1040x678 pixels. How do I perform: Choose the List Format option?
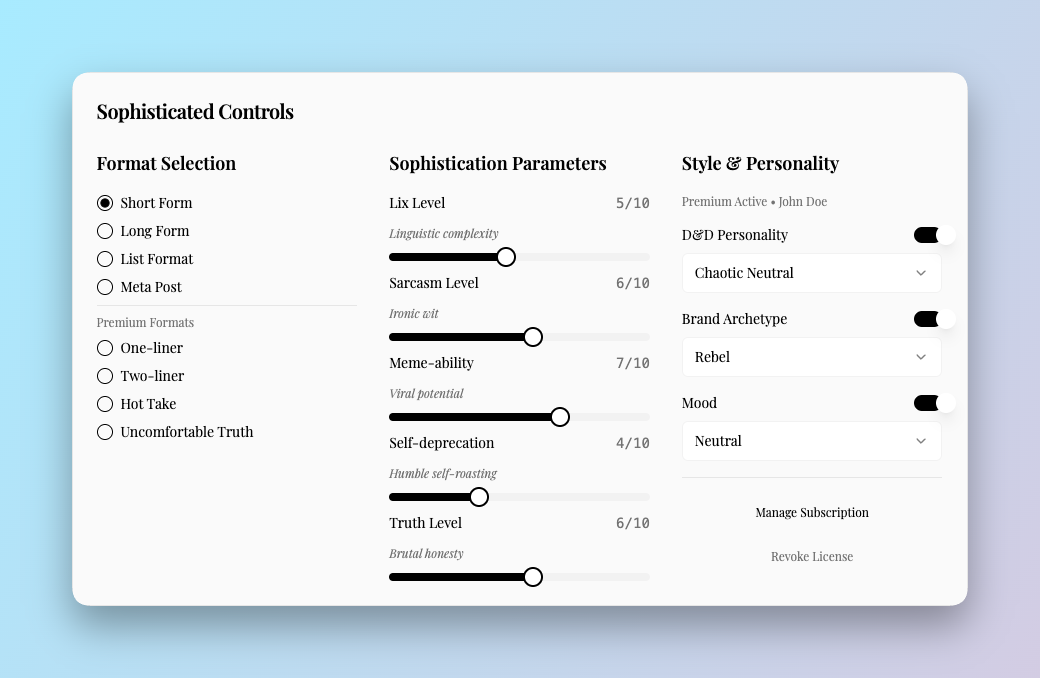pyautogui.click(x=105, y=259)
